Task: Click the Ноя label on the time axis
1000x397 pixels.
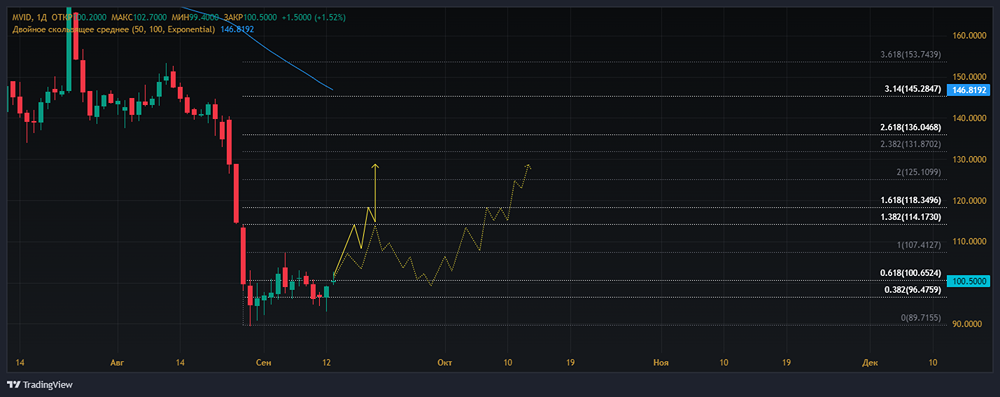Action: click(x=661, y=363)
